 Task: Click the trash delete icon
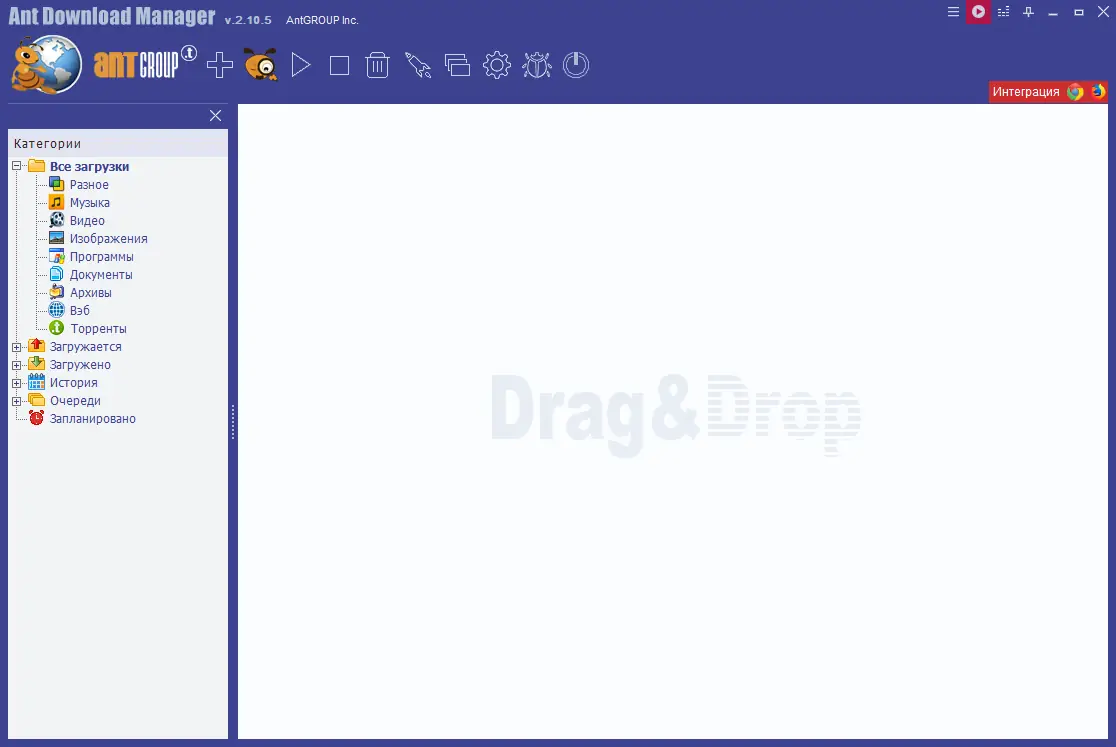377,65
